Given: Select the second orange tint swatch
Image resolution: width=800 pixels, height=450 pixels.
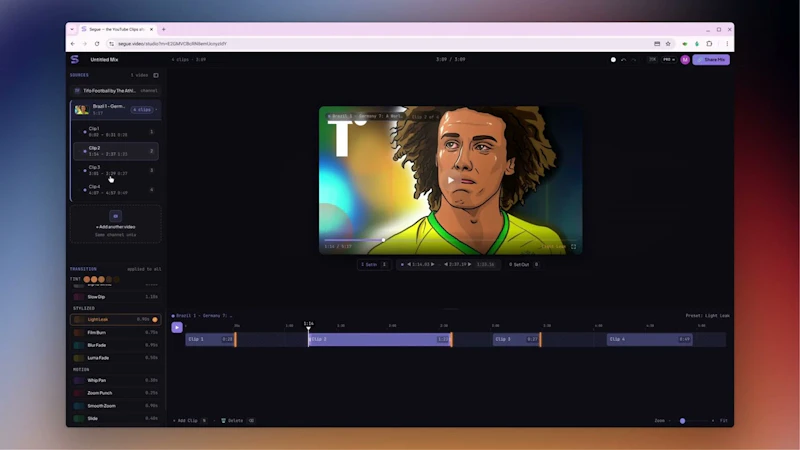Looking at the screenshot, I should tap(94, 279).
